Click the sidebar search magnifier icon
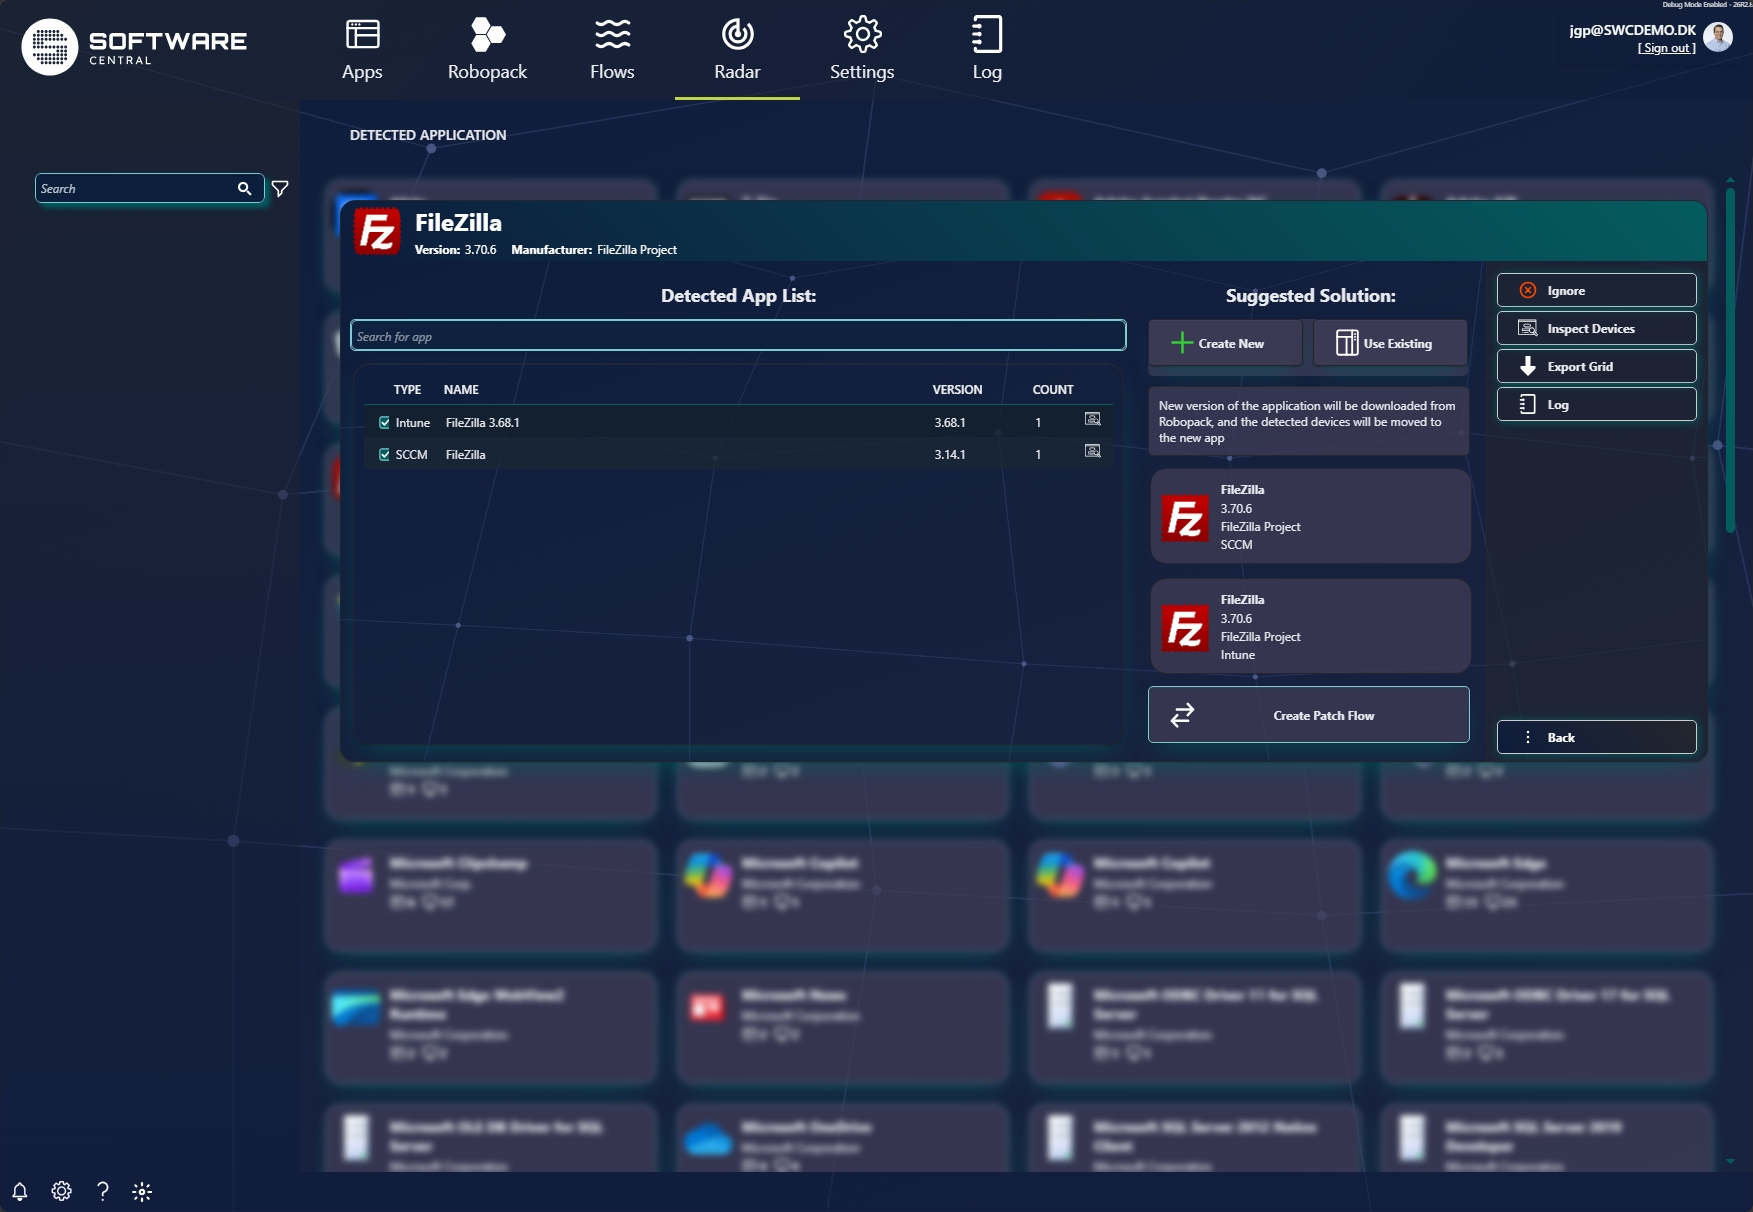 (x=244, y=188)
